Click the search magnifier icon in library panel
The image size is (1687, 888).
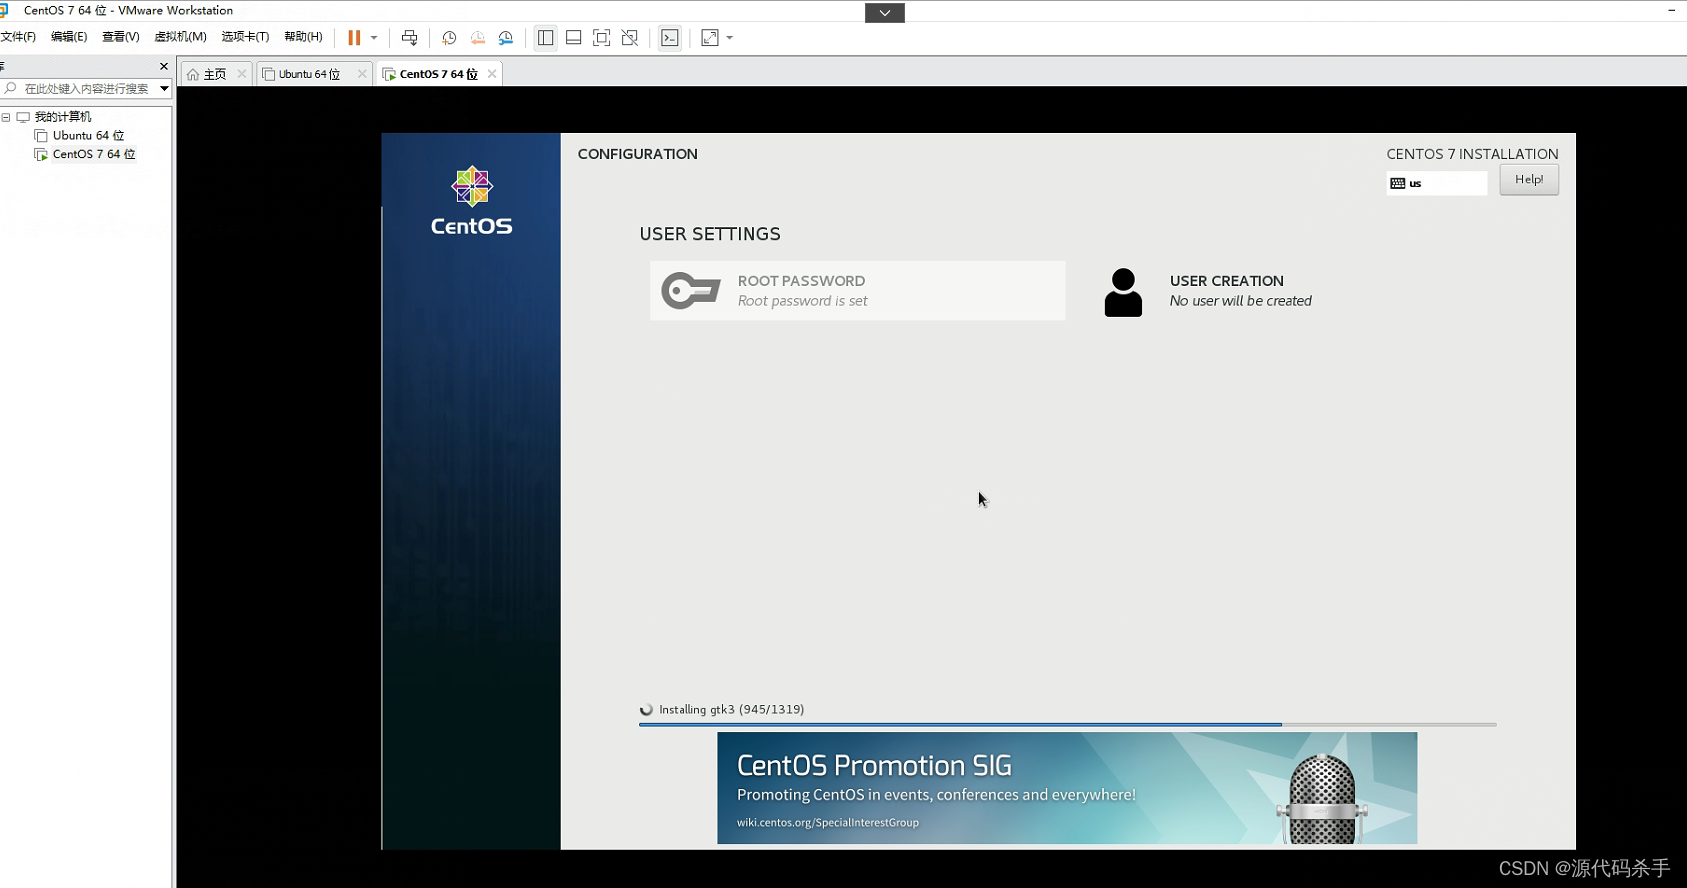[x=10, y=89]
